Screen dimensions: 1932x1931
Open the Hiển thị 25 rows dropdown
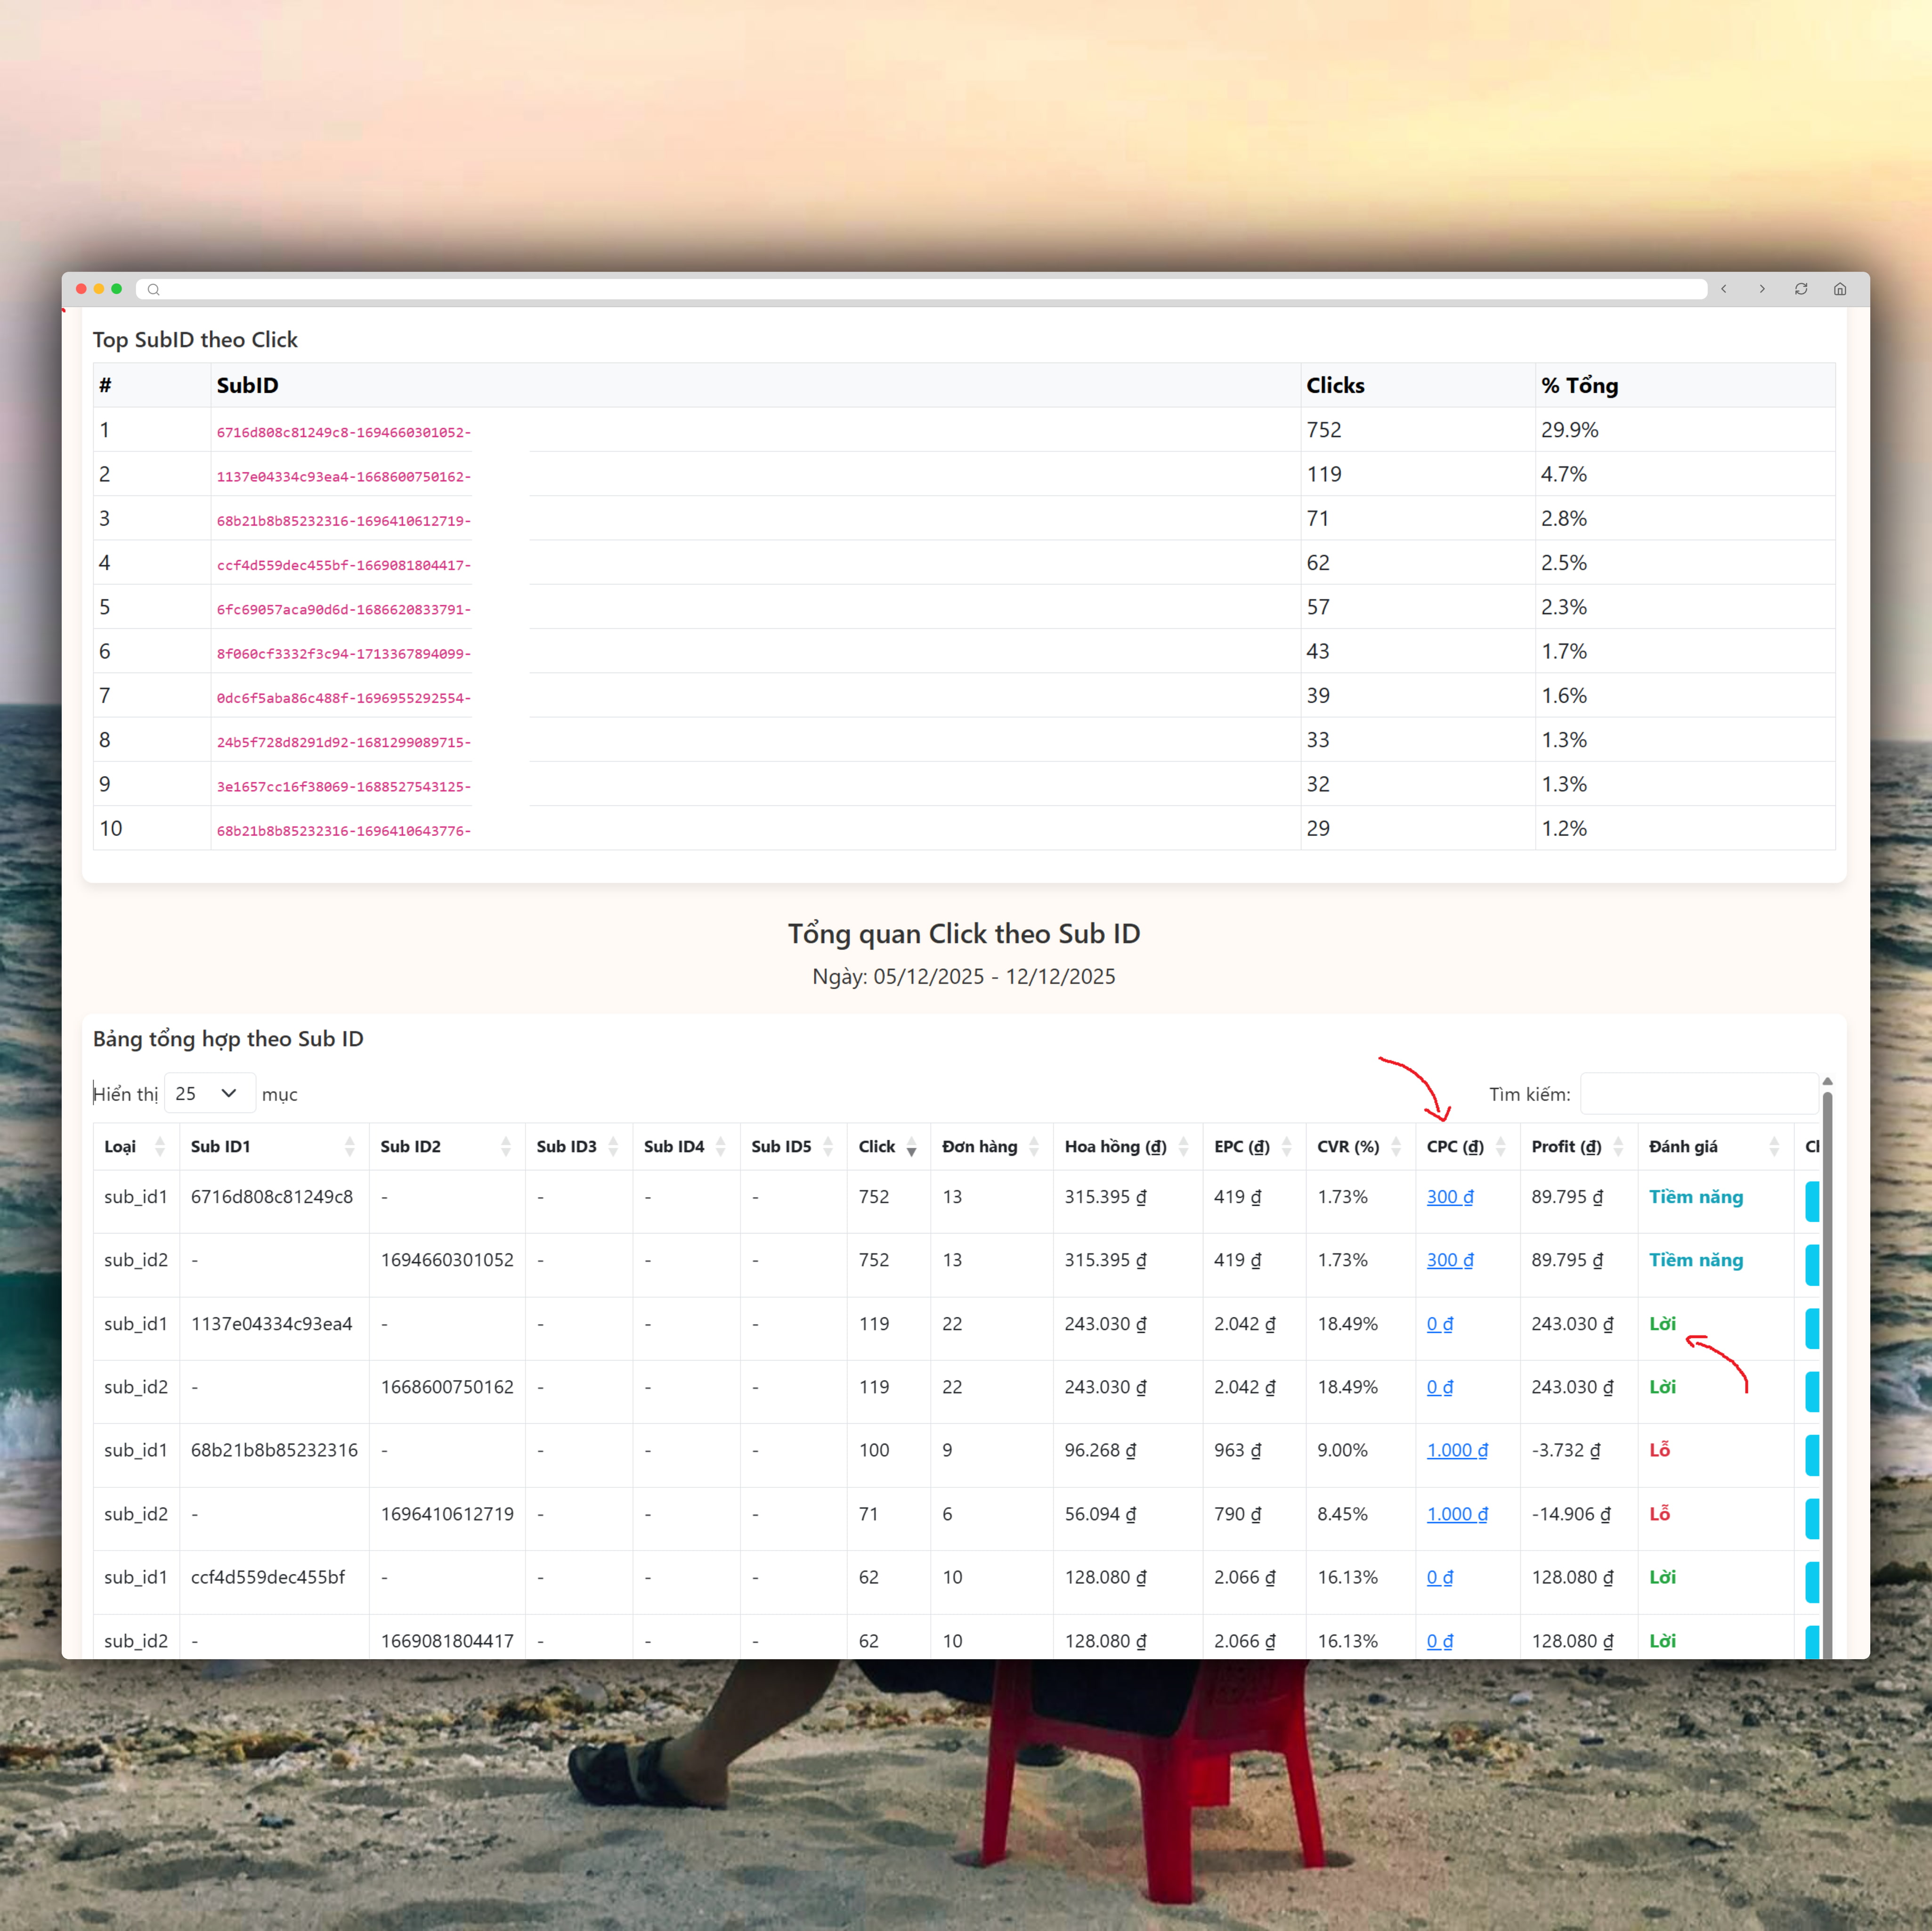click(x=209, y=1094)
